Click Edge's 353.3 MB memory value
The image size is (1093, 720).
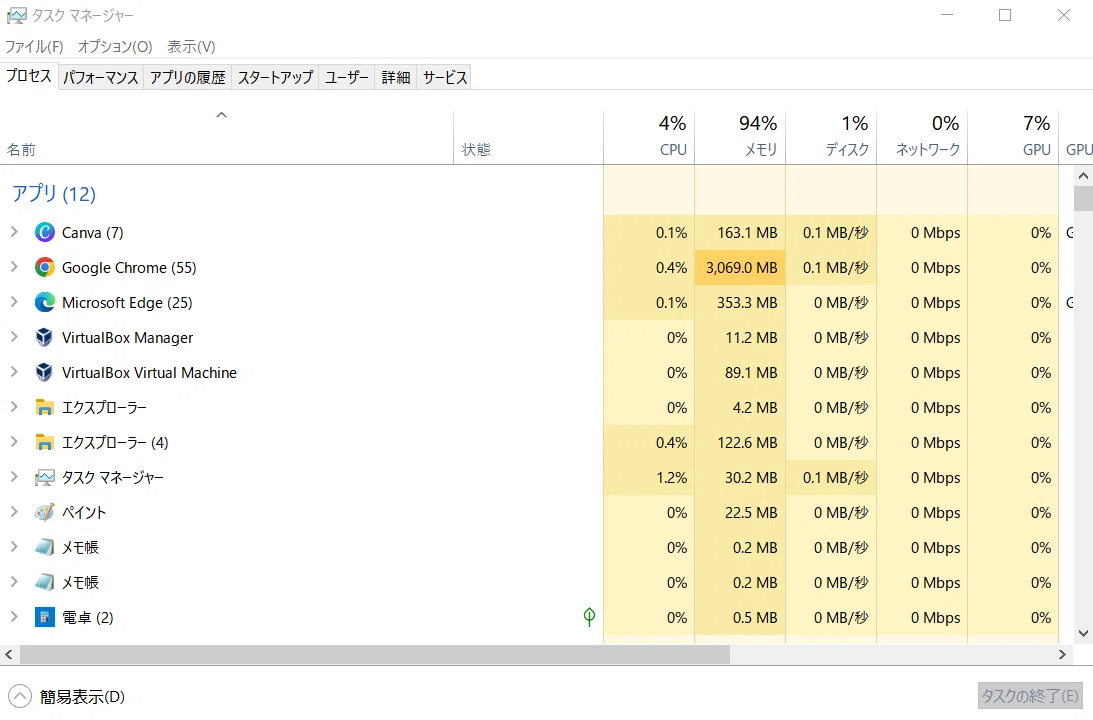click(747, 302)
